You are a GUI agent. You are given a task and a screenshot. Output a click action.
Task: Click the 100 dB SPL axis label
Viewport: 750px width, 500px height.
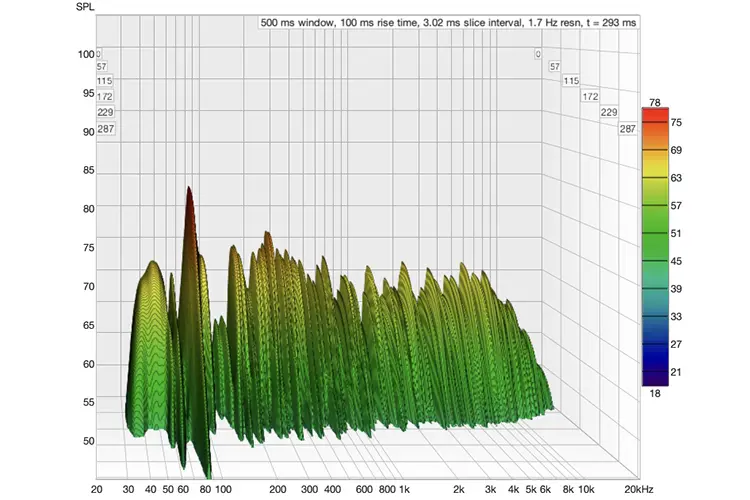click(86, 55)
